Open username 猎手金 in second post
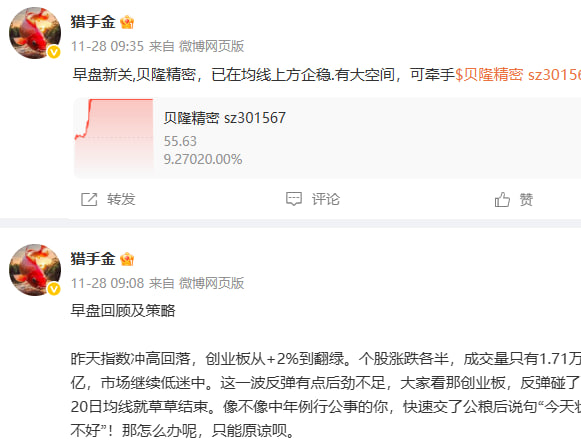The width and height of the screenshot is (581, 441). pos(93,258)
